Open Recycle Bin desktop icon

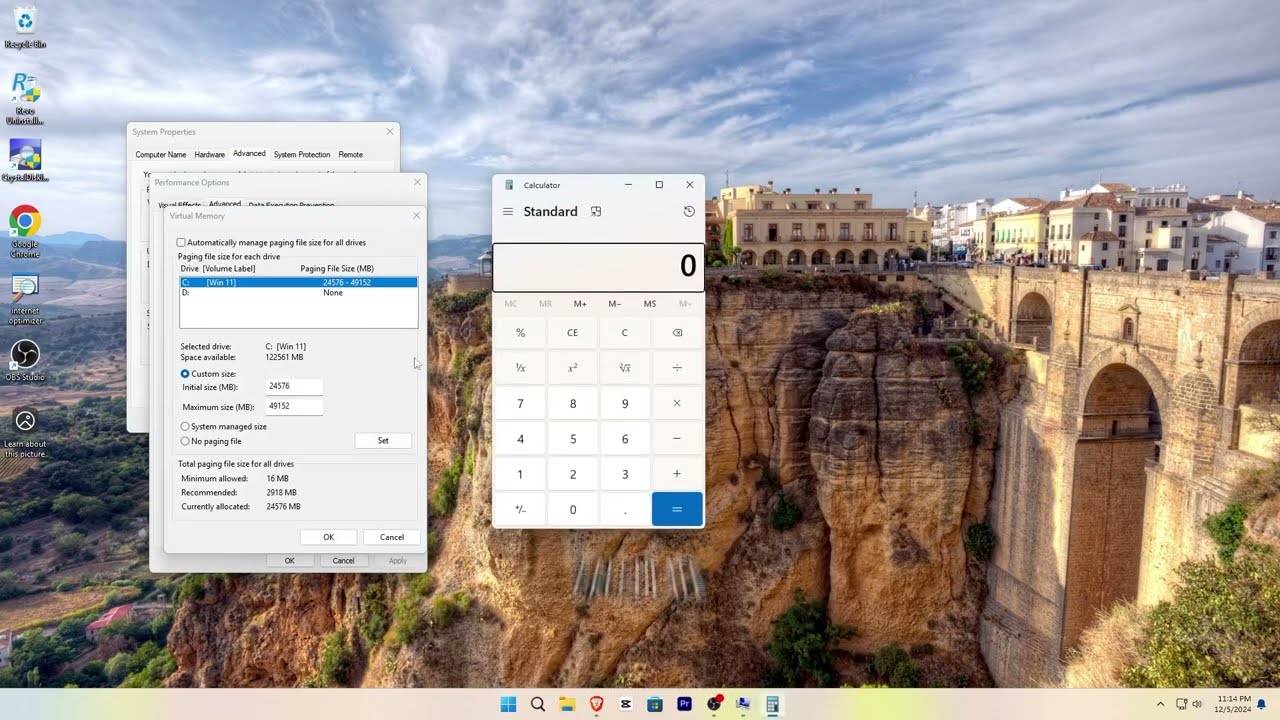pos(25,27)
